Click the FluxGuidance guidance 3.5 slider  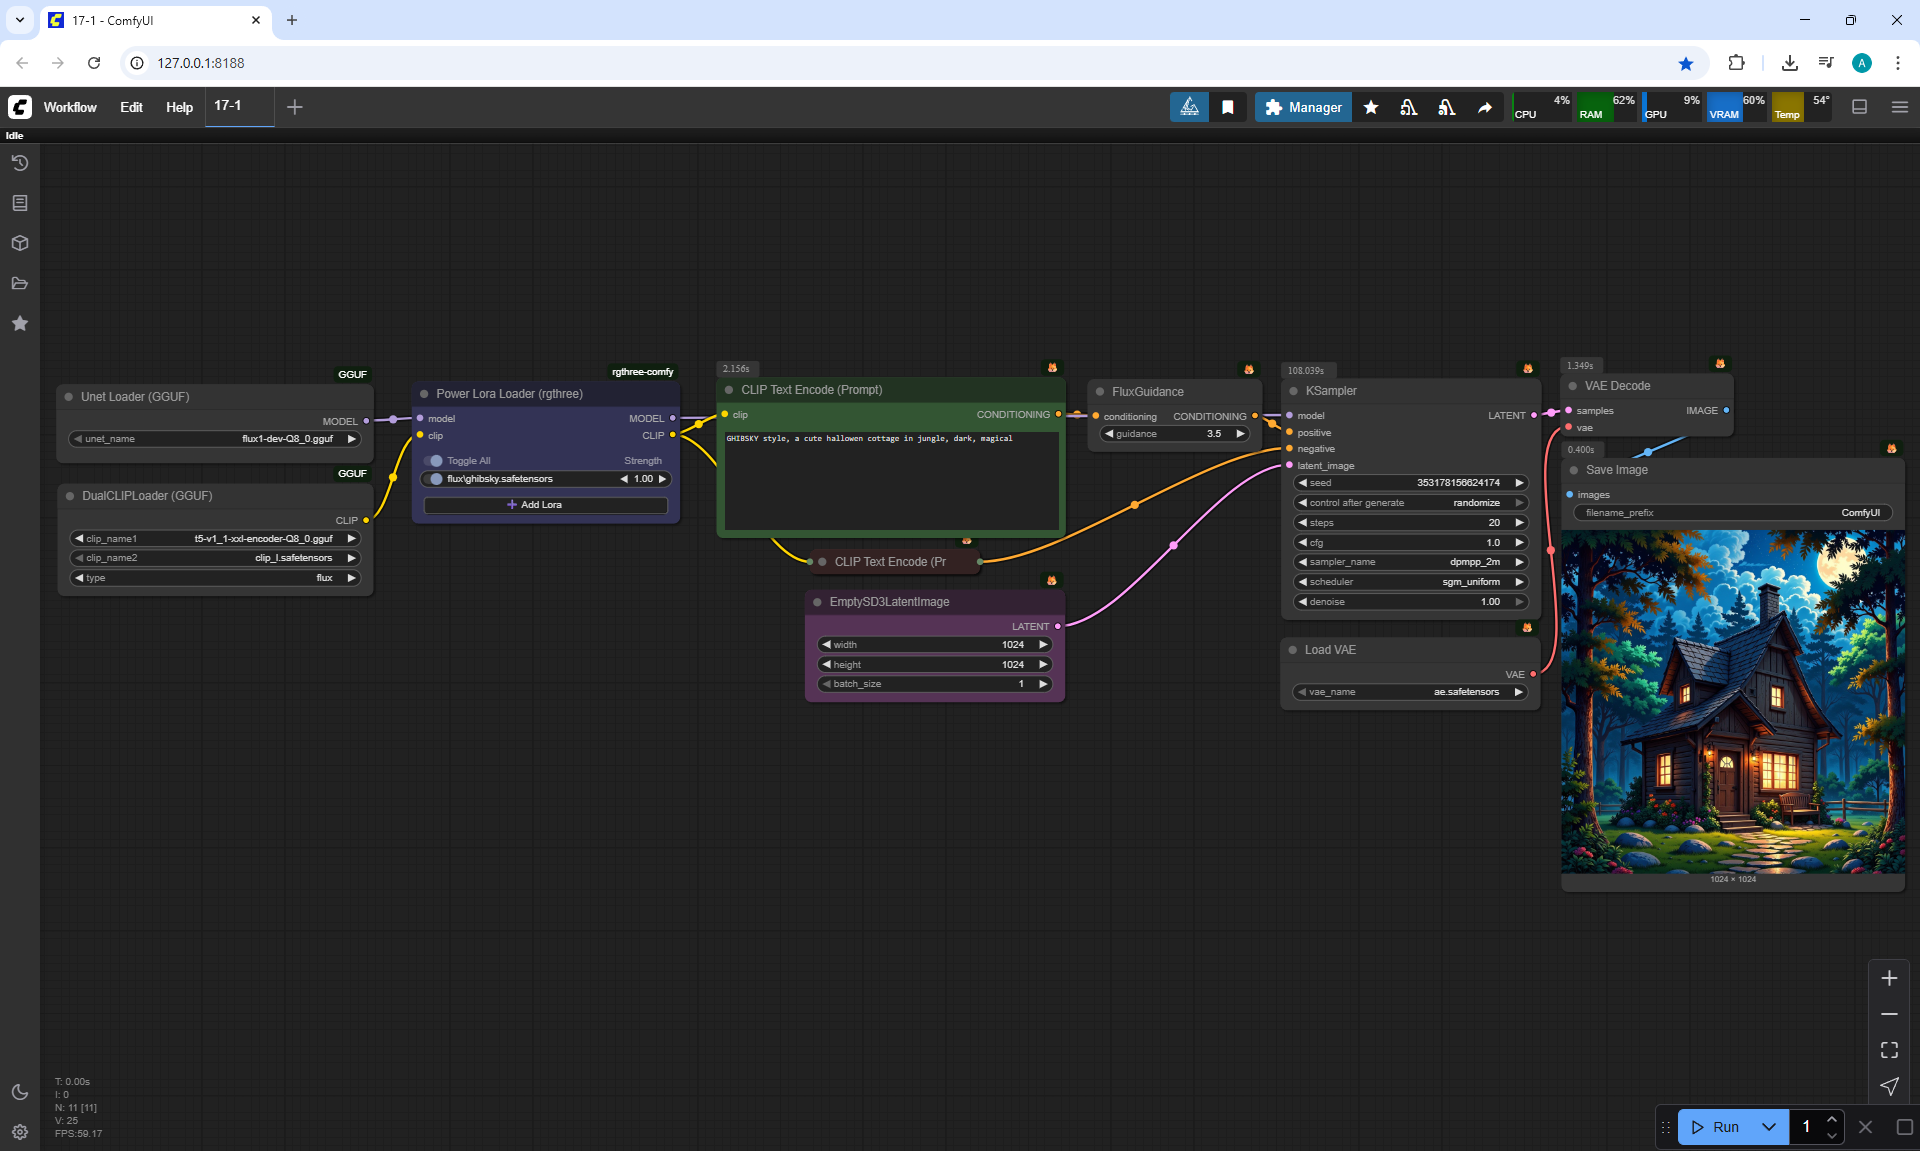click(x=1175, y=434)
